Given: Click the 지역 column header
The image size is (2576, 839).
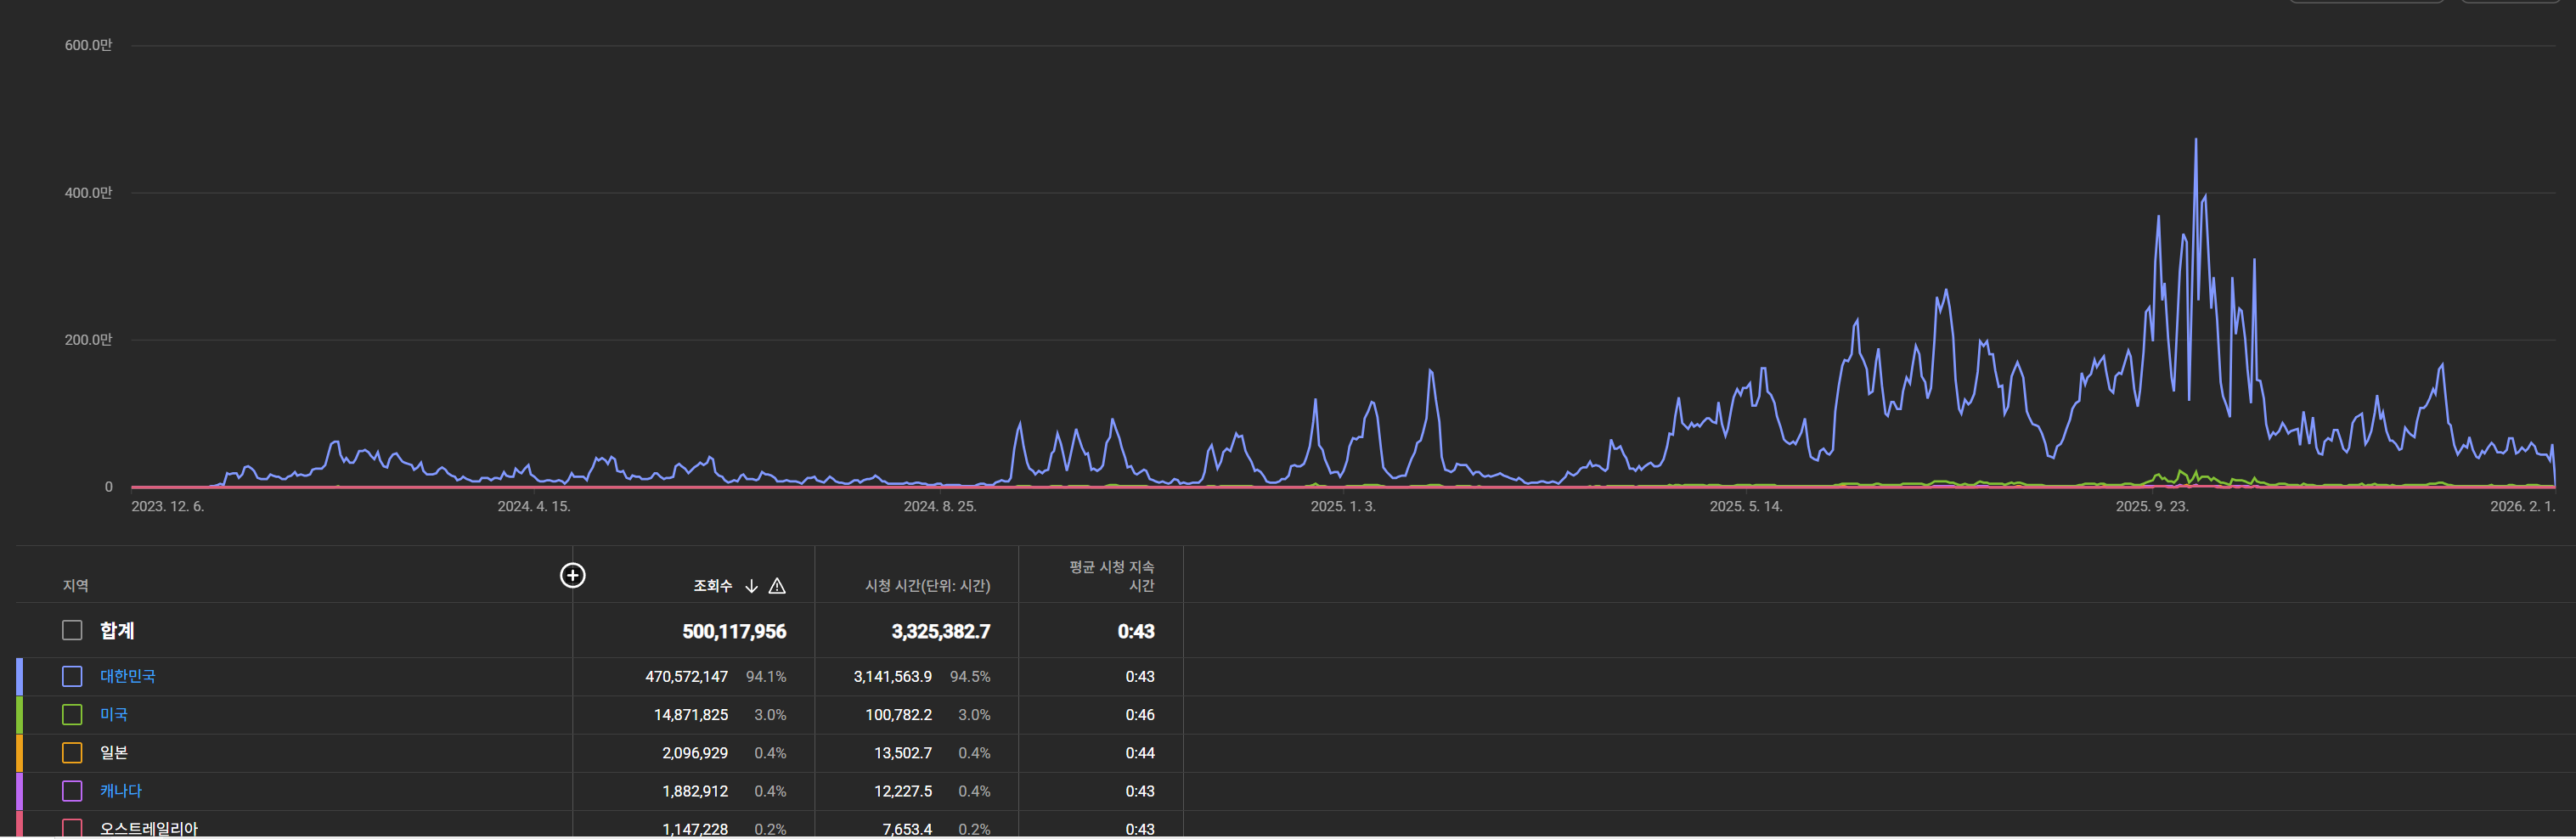Looking at the screenshot, I should (76, 586).
